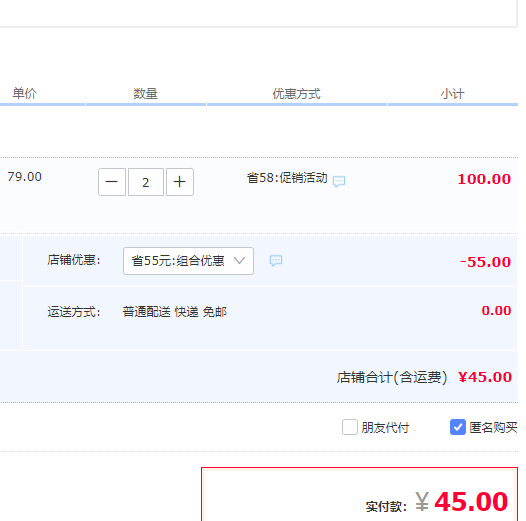526x521 pixels.
Task: Expand the 省55元:组合优惠 dropdown
Action: tap(188, 261)
